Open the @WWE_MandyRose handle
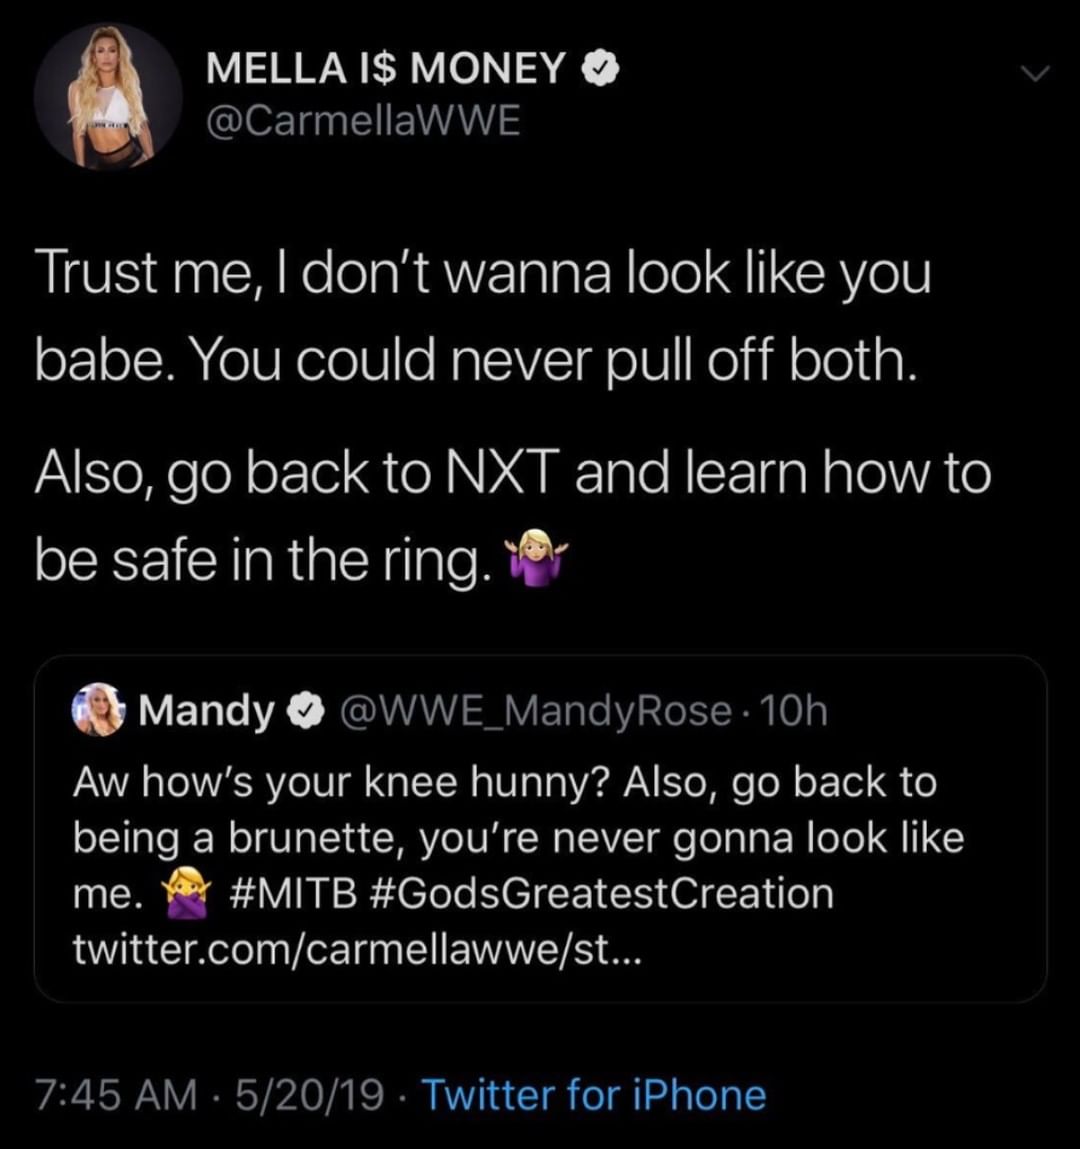This screenshot has width=1080, height=1149. (535, 711)
